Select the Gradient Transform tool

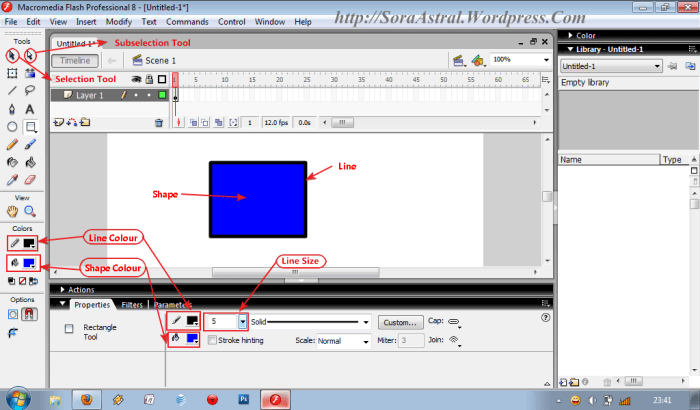30,74
